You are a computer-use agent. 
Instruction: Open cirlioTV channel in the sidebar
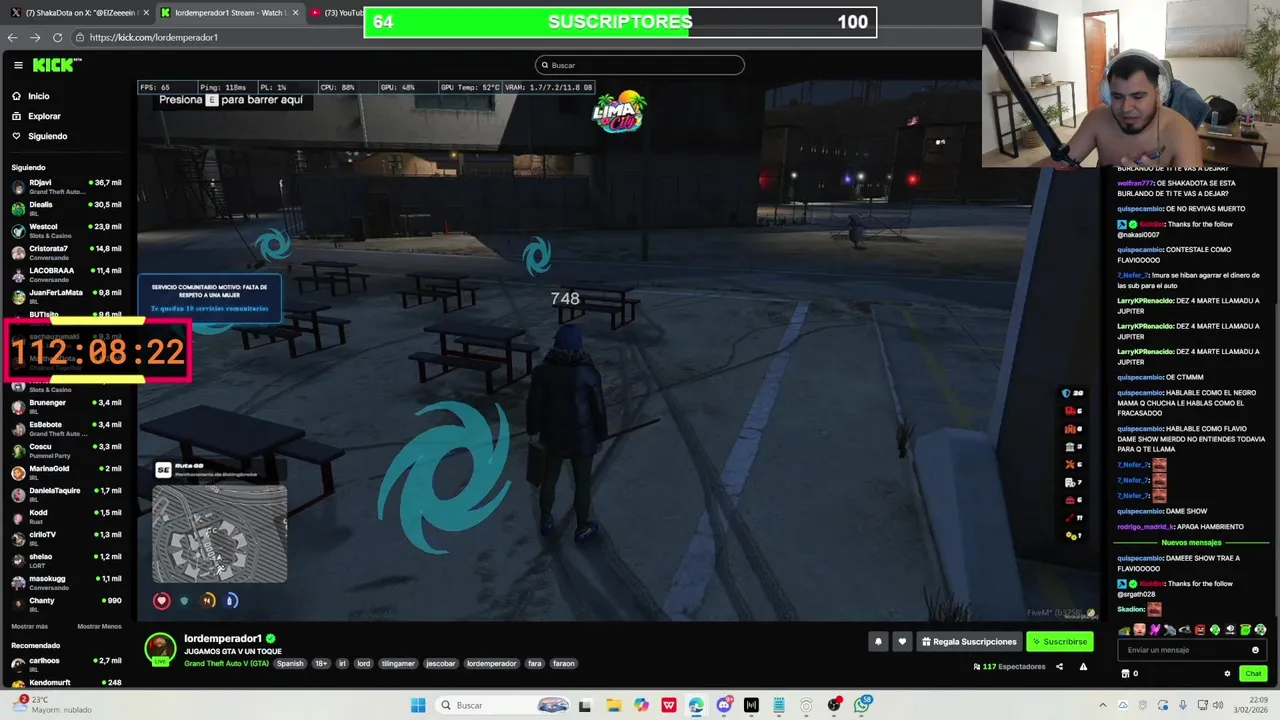[x=66, y=538]
